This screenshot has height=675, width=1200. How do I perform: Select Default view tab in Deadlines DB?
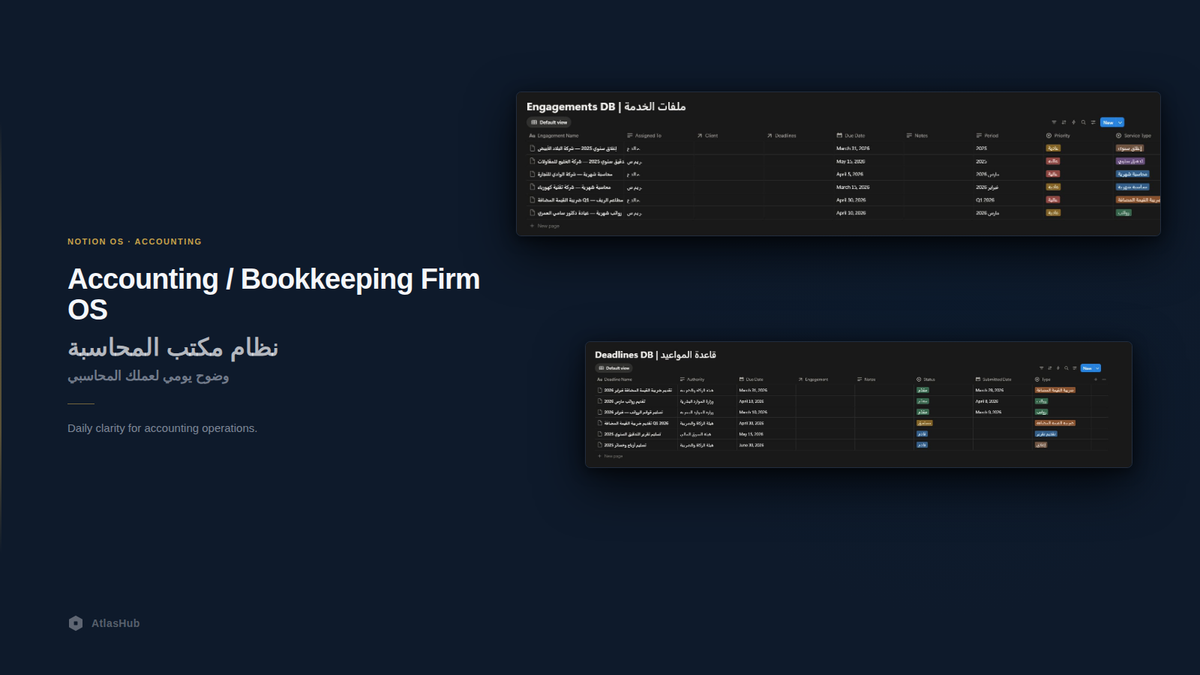point(614,368)
